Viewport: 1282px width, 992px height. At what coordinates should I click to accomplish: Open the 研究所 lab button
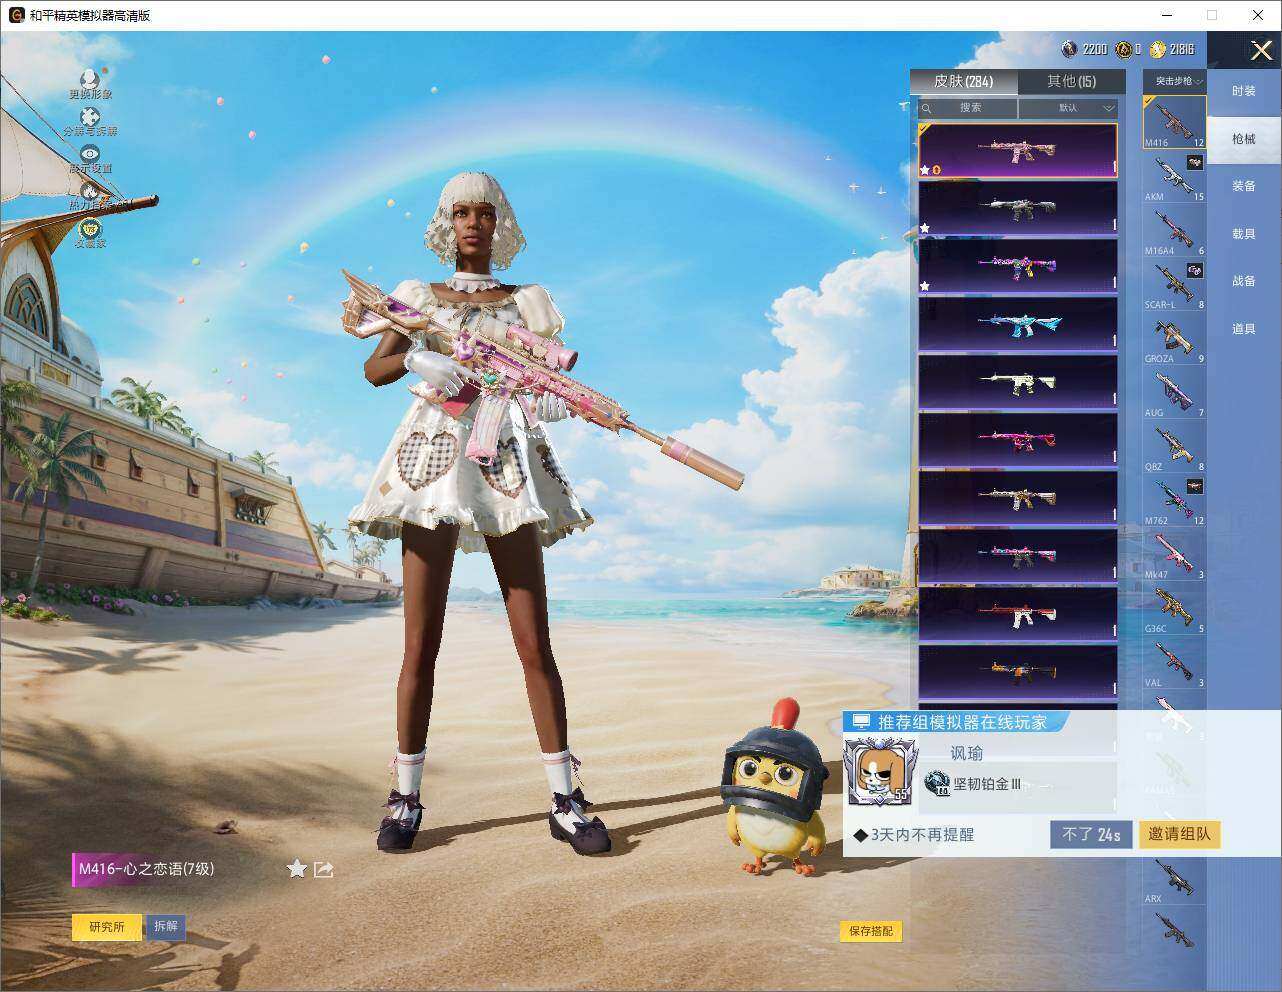click(107, 927)
